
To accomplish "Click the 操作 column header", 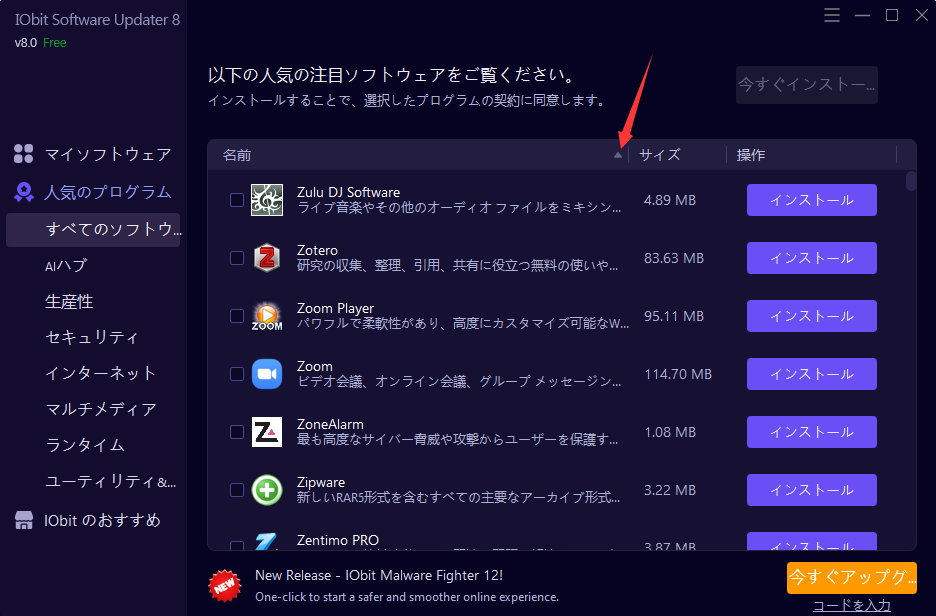I will [x=751, y=155].
